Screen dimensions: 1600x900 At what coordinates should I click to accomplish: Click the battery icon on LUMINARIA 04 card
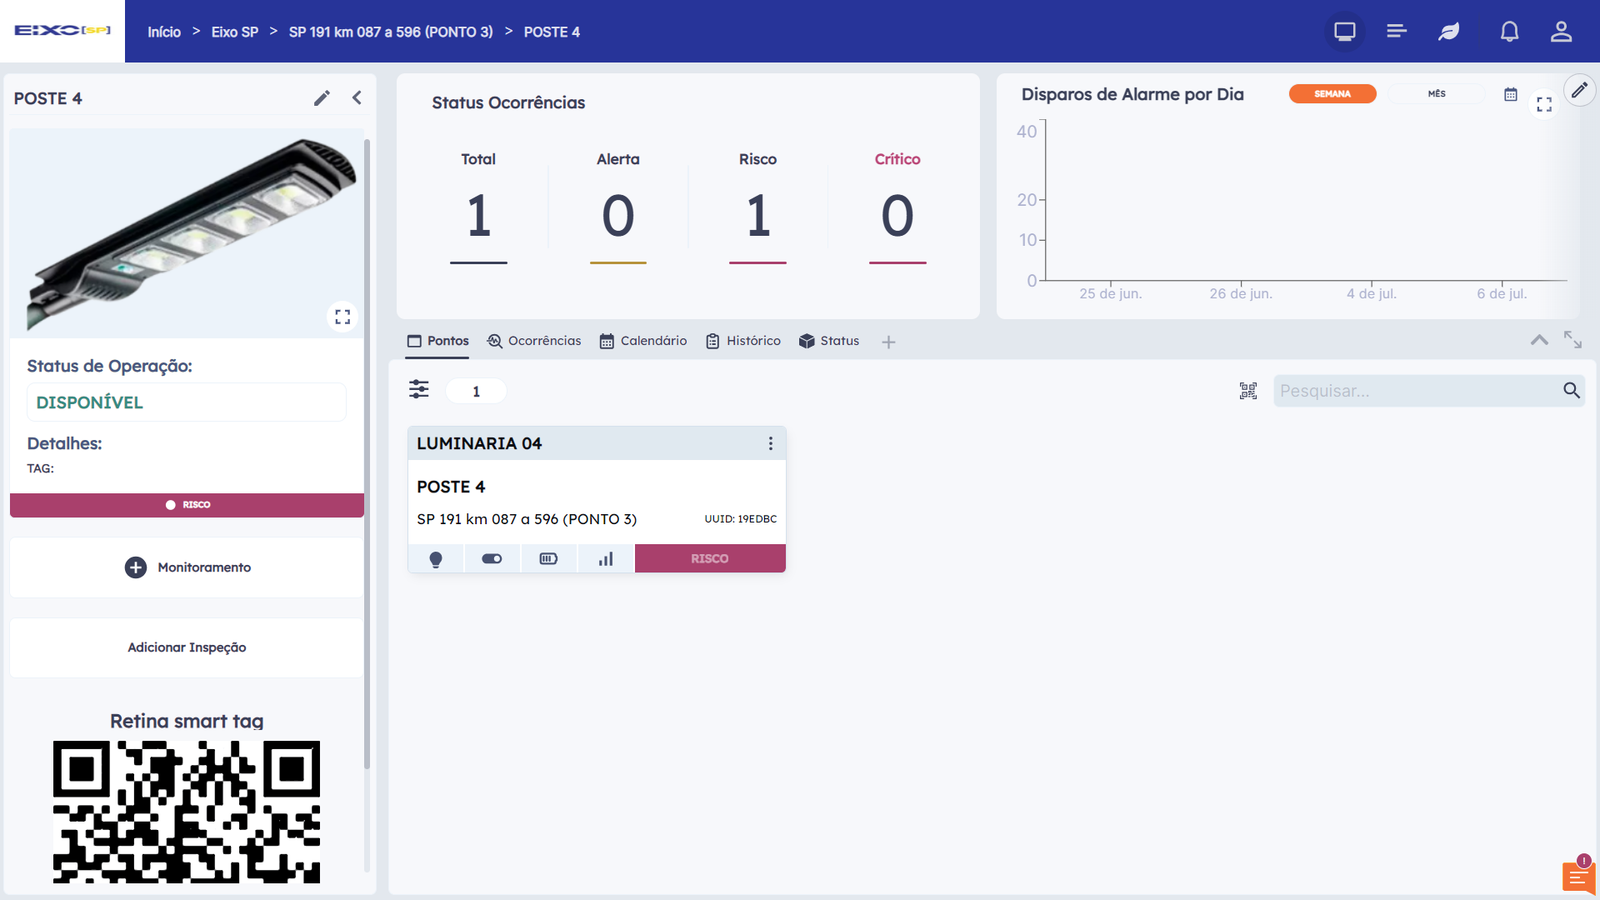548,559
